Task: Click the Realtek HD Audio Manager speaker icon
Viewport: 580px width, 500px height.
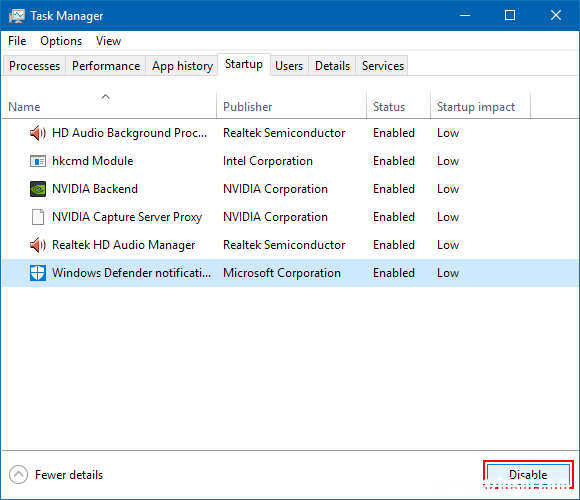Action: pos(38,245)
